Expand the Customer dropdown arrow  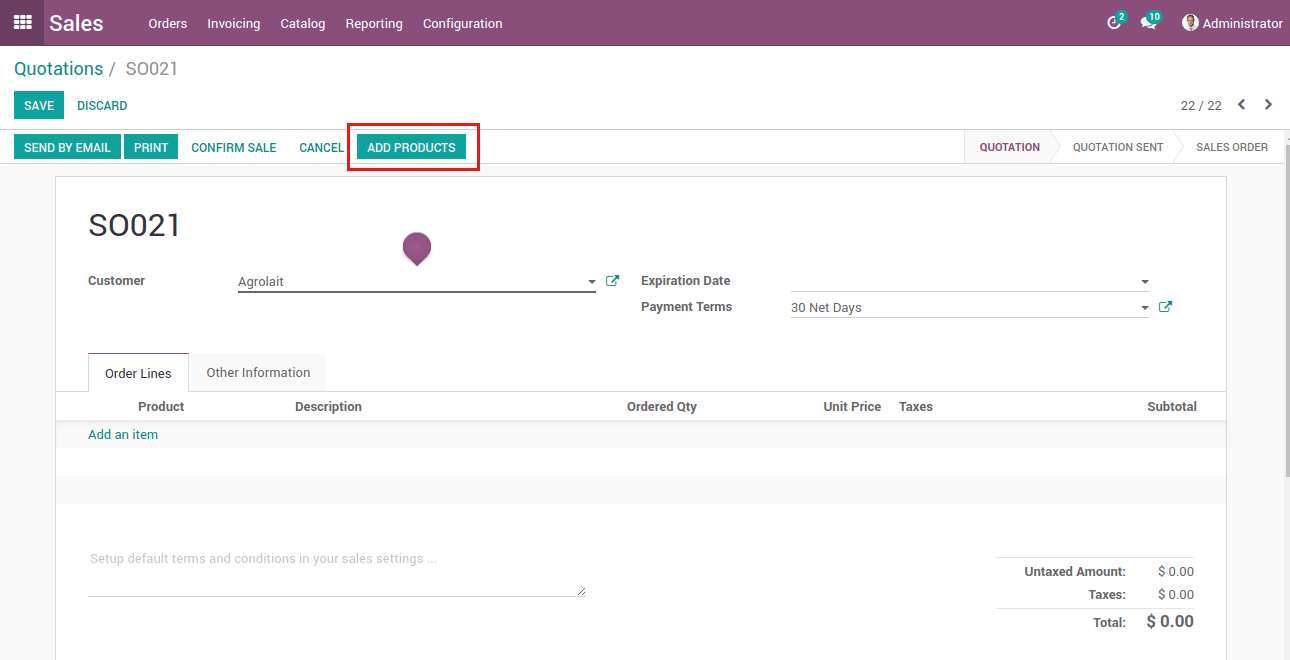tap(591, 282)
